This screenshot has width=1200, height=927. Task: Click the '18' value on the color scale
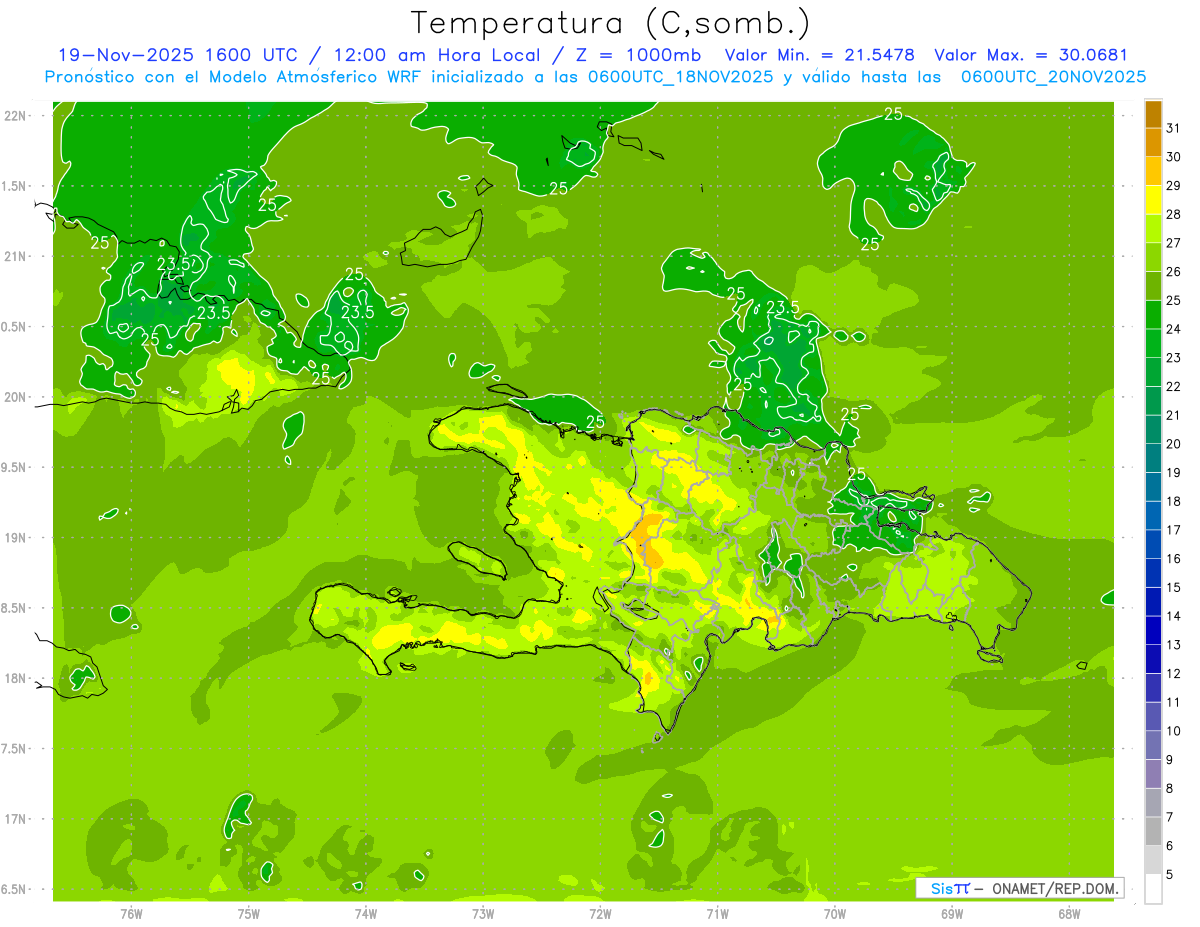tap(1174, 502)
